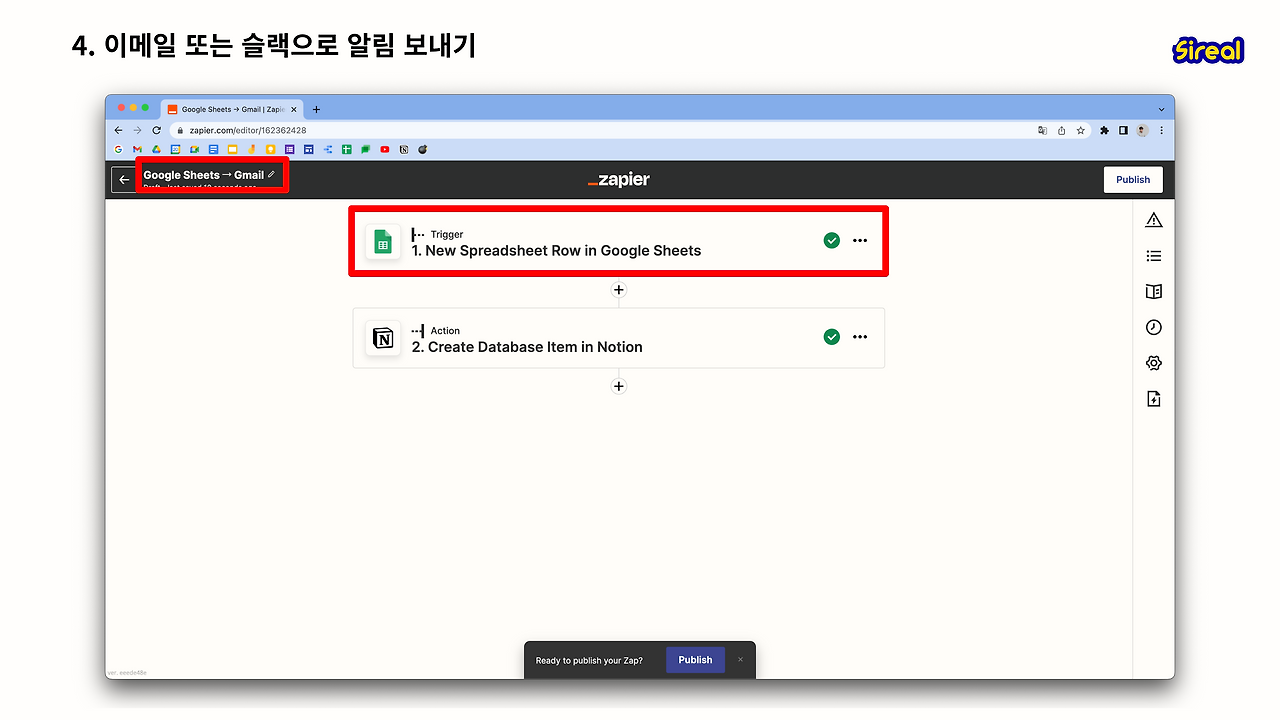View site info via lock icon
The image size is (1280, 720).
[181, 130]
